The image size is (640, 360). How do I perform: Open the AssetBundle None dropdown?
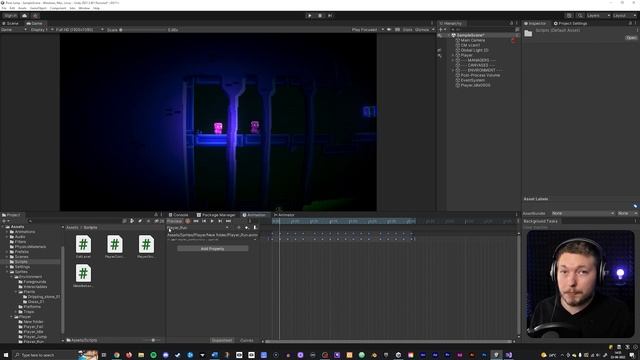coord(582,213)
